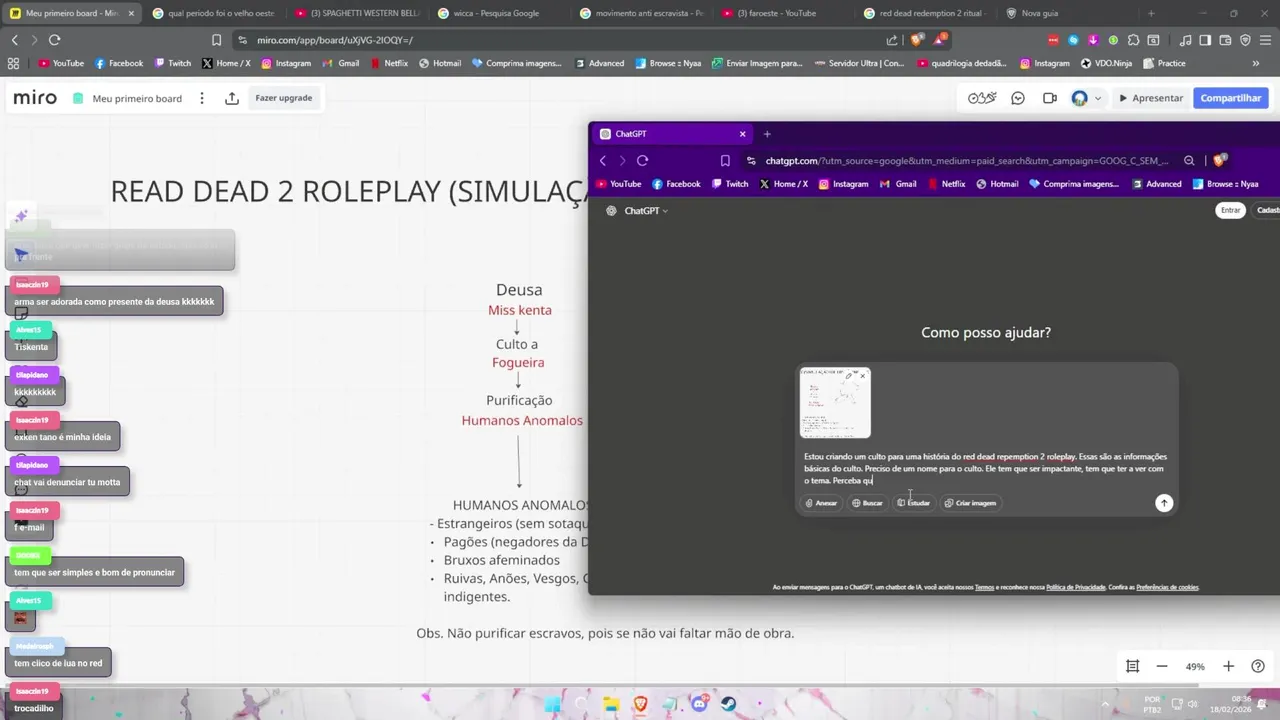1280x720 pixels.
Task: Zoom out with Miro minus button
Action: (1162, 666)
